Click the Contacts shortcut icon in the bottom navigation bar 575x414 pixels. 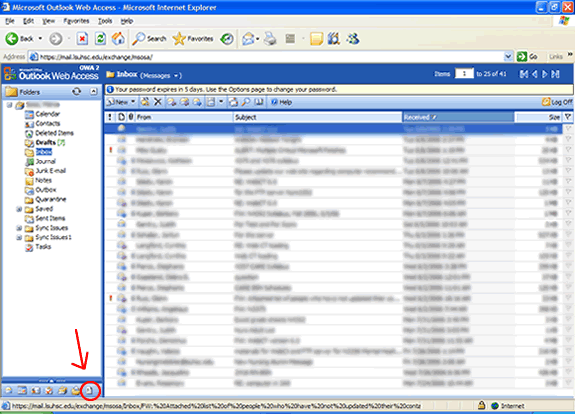[35, 391]
